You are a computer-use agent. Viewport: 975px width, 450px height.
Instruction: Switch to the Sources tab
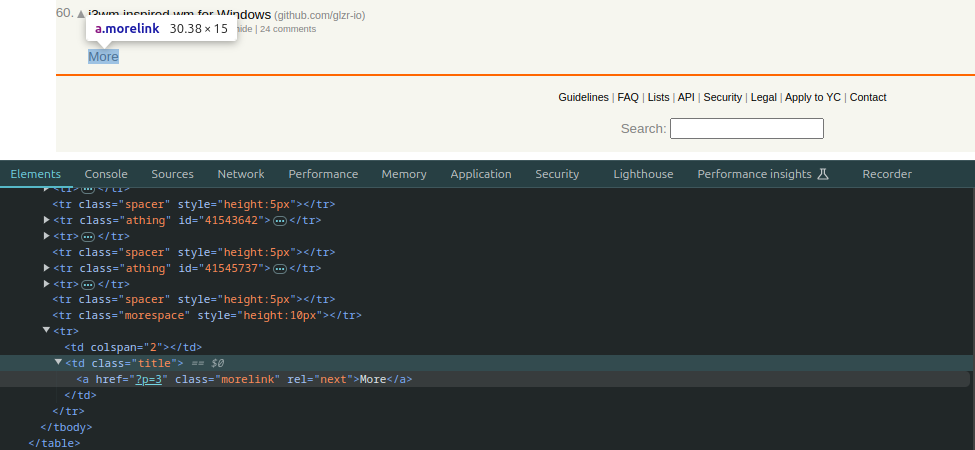point(172,174)
